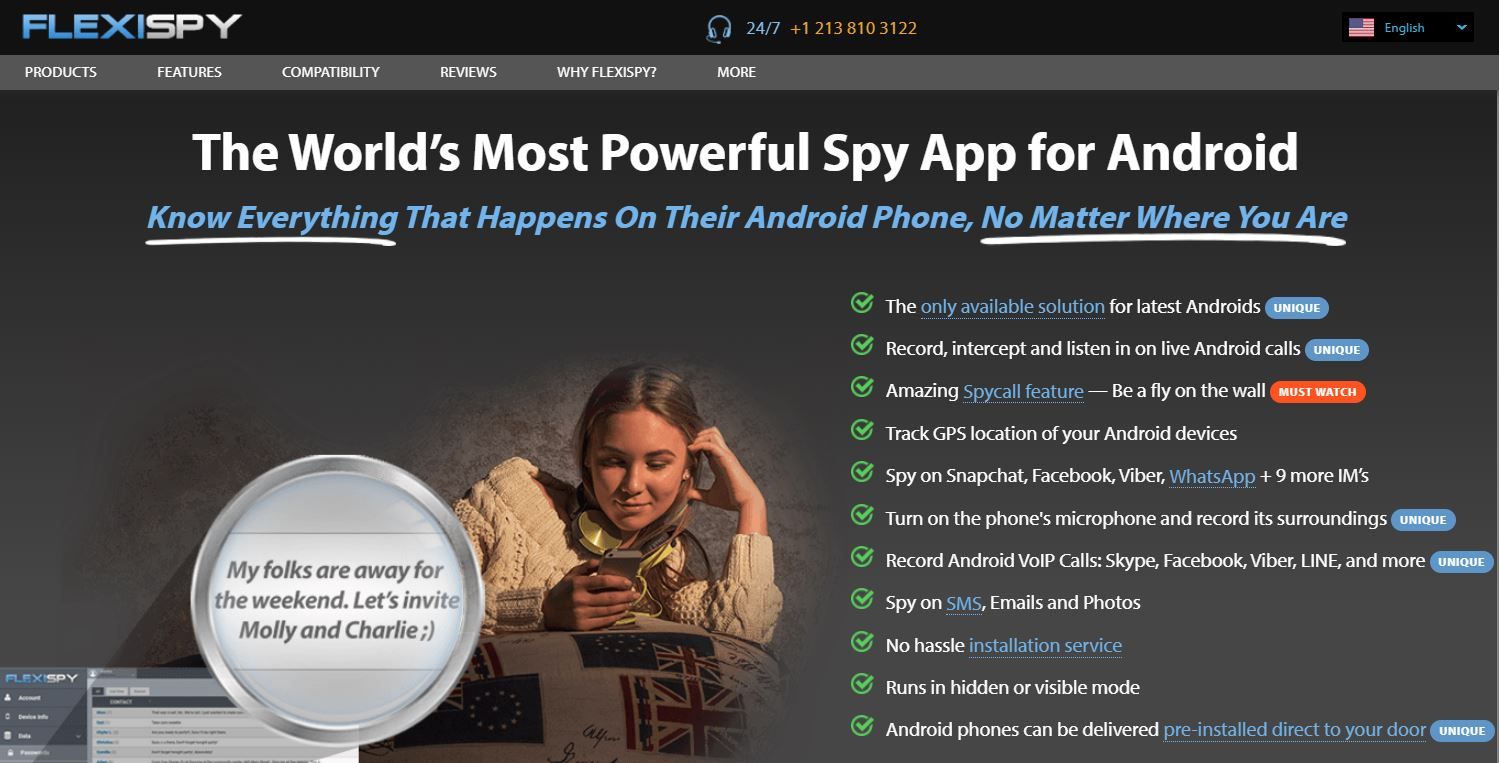The width and height of the screenshot is (1499, 763).
Task: Follow the 'only available solution' link
Action: pos(1012,307)
